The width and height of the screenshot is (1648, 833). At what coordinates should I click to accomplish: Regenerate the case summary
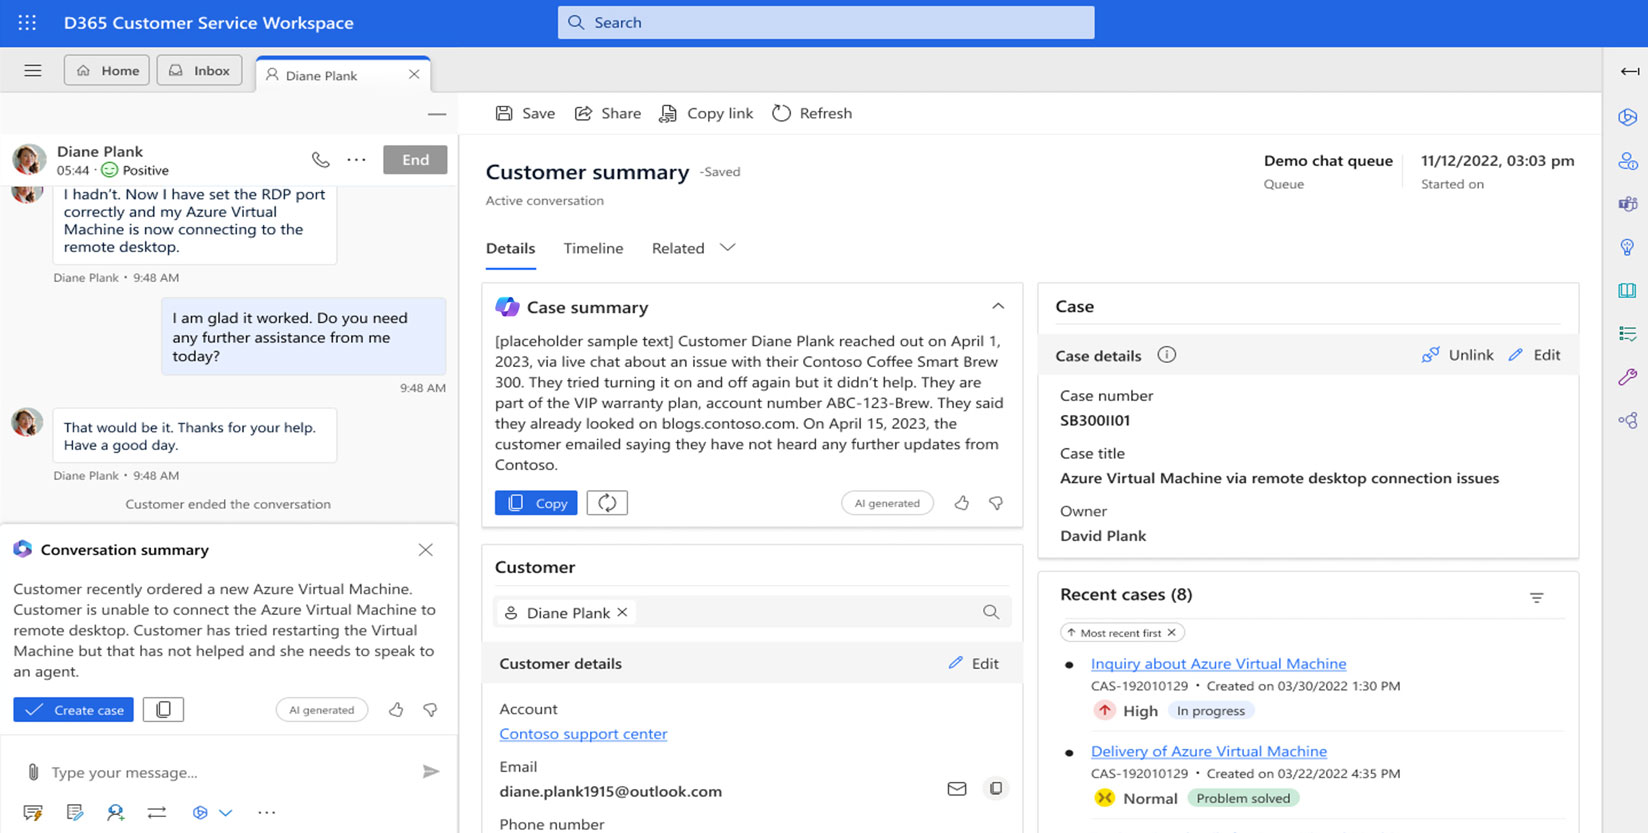607,503
